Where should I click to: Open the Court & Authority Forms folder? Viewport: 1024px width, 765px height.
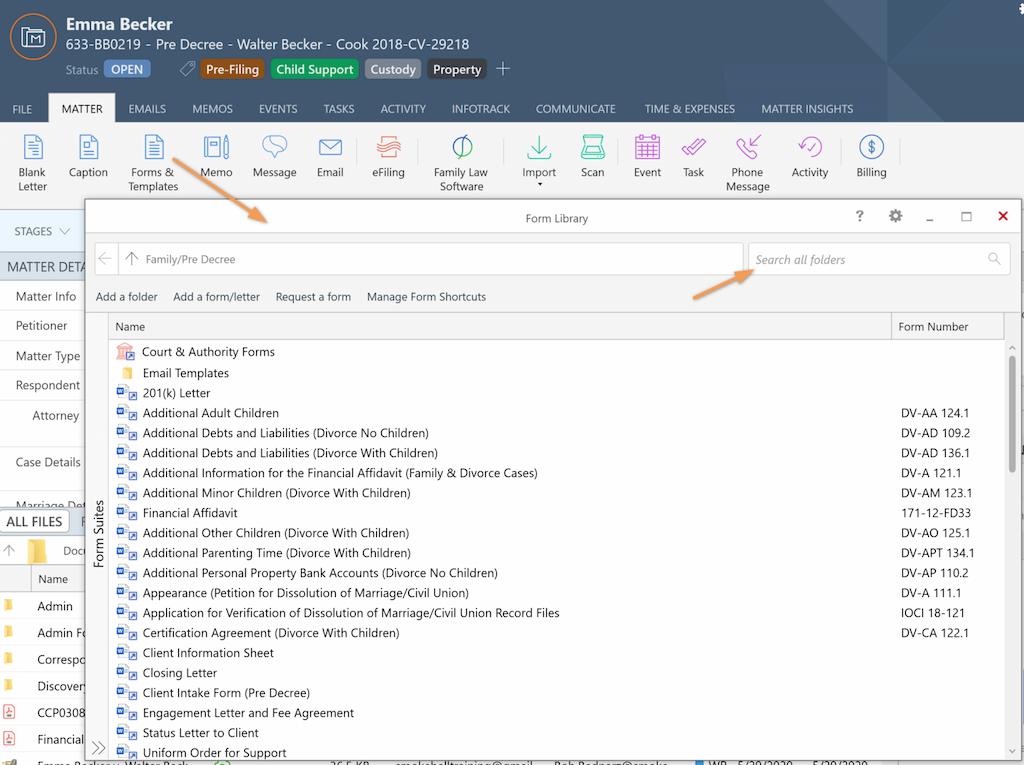coord(208,352)
